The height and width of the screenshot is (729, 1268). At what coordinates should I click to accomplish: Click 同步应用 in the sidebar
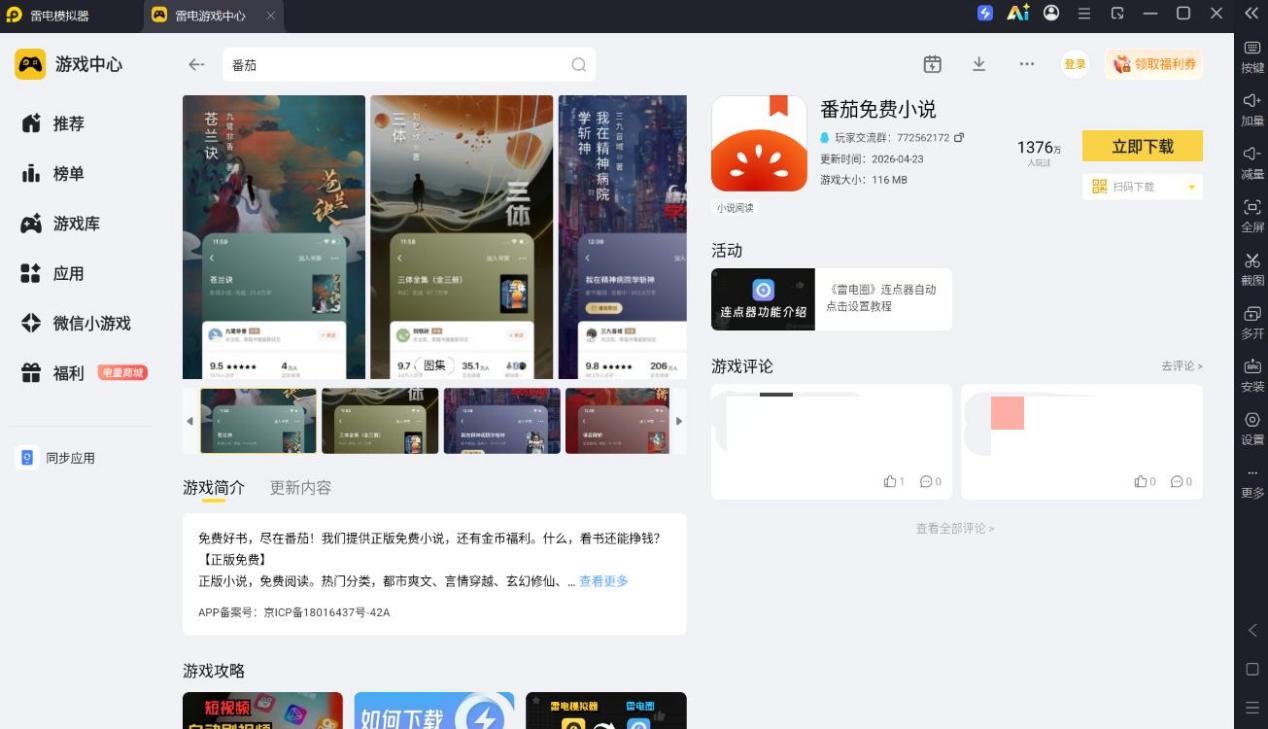click(x=57, y=458)
